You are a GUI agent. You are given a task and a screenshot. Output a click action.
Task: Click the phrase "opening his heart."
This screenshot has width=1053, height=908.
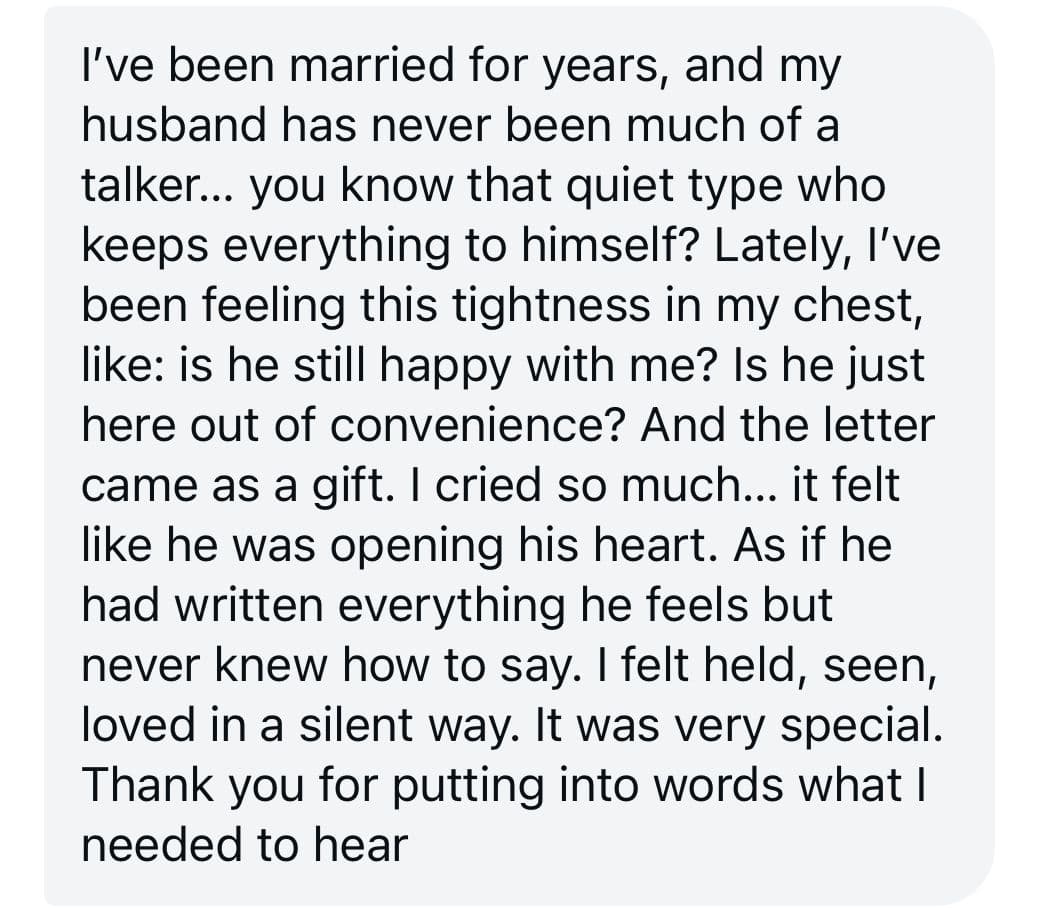click(x=544, y=546)
